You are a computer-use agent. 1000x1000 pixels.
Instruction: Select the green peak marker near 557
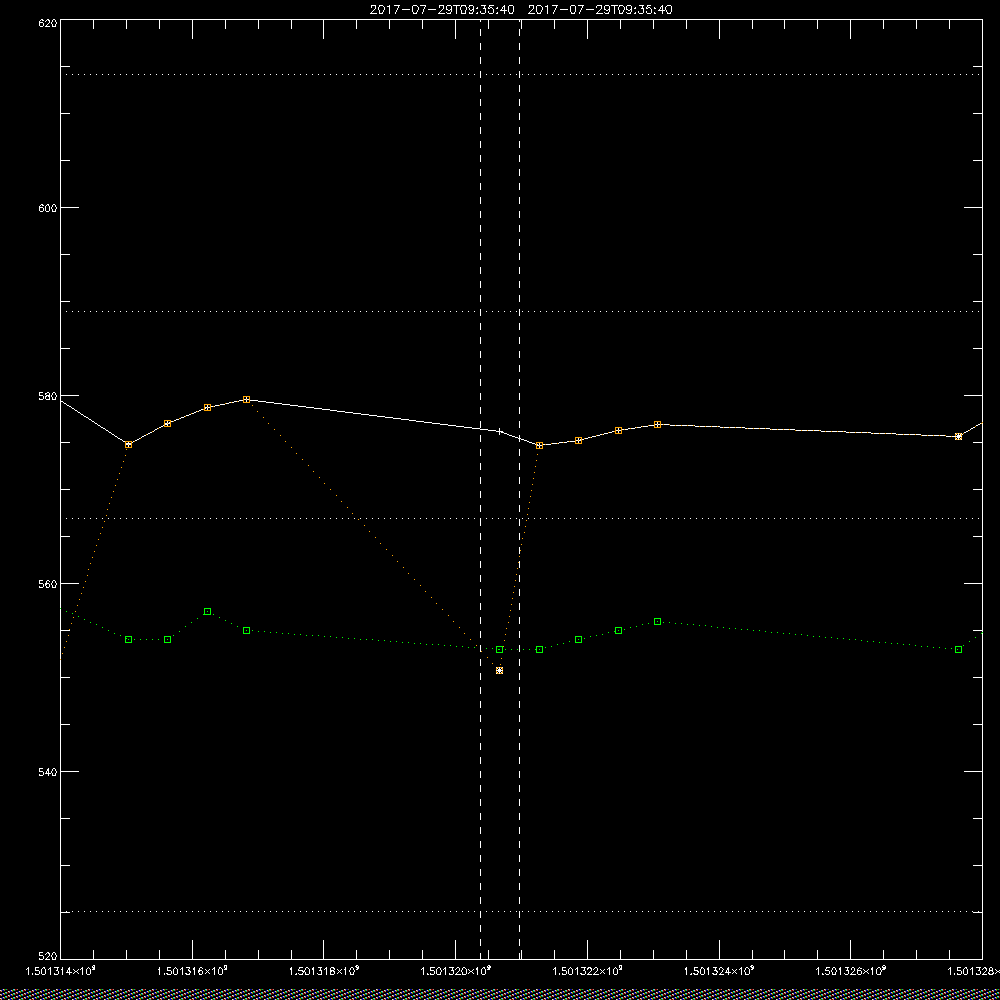[x=207, y=612]
